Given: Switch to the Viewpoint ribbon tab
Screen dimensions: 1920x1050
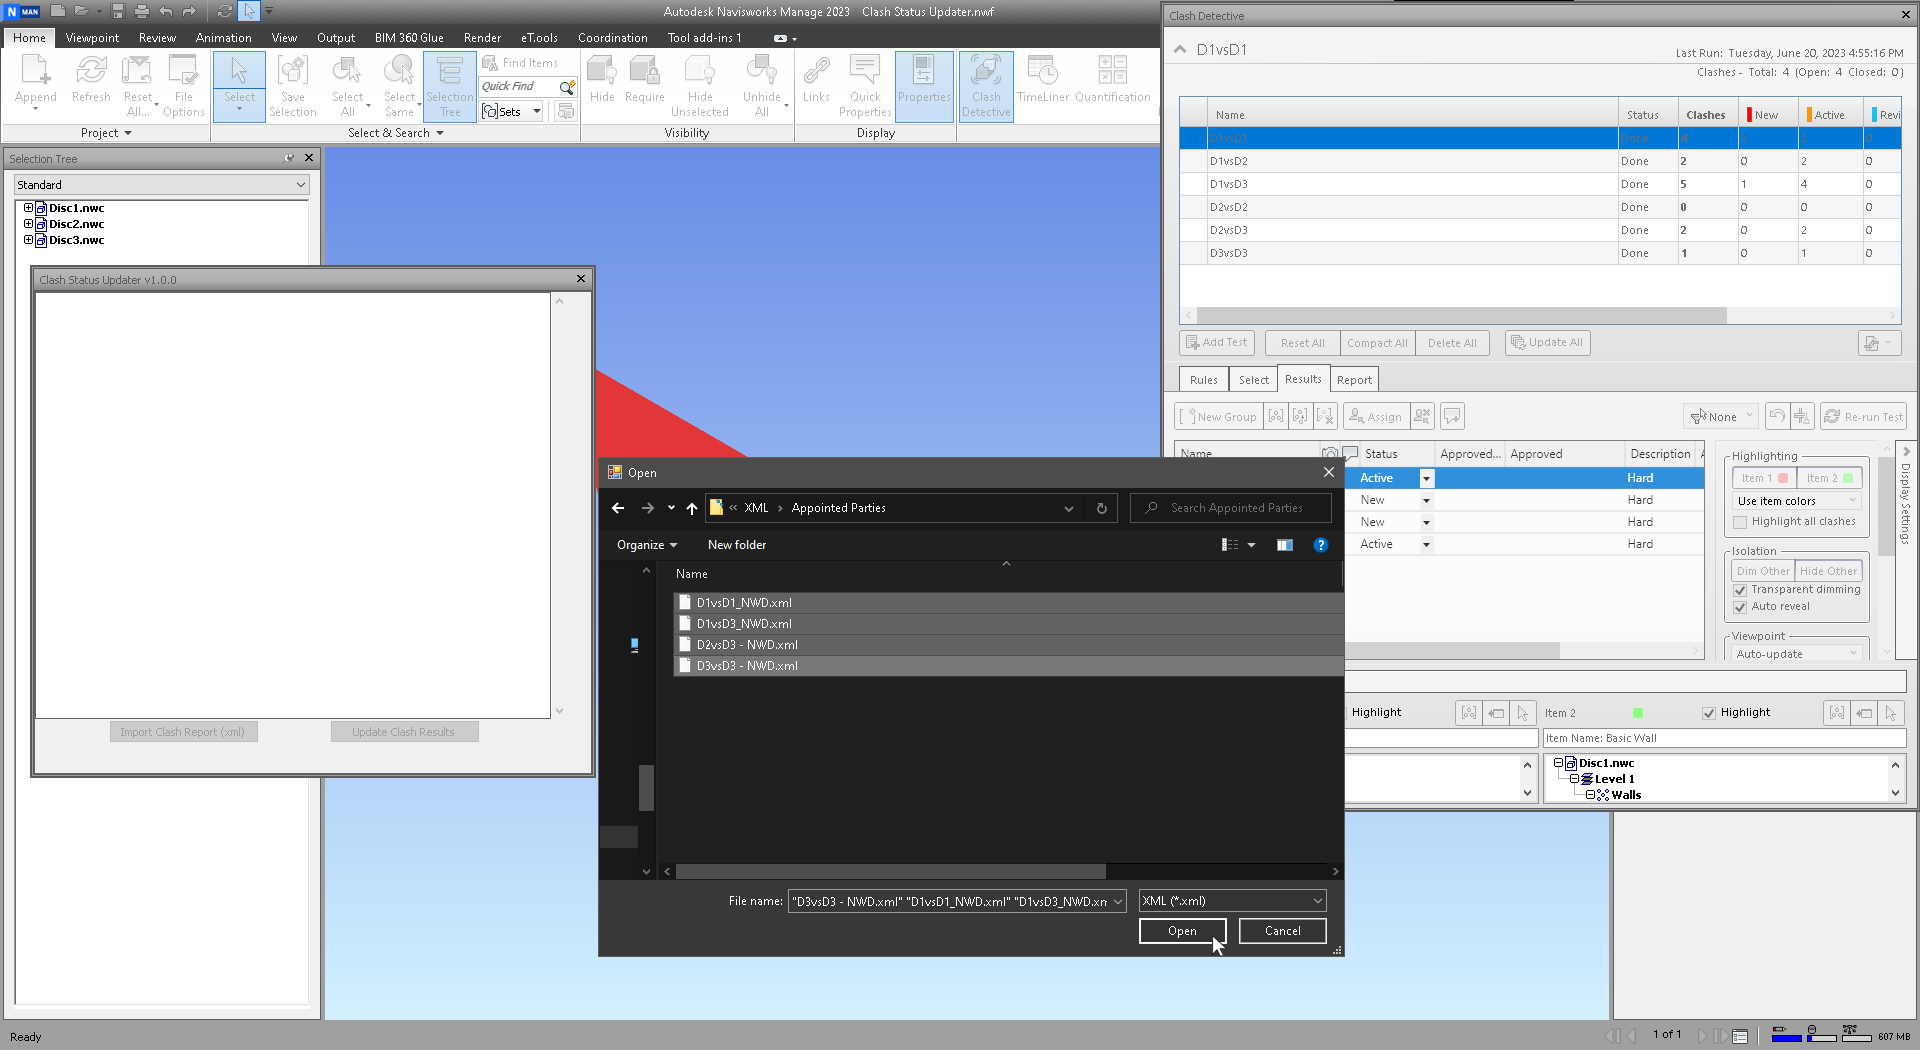Looking at the screenshot, I should click(92, 38).
